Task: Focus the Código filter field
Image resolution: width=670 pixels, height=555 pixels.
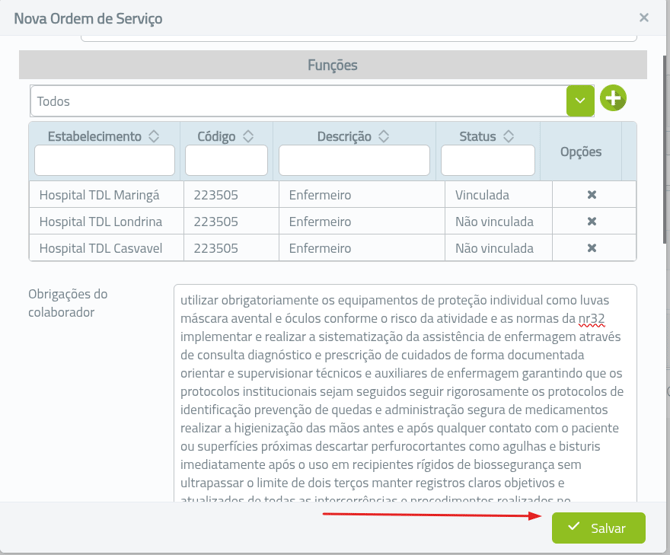Action: [226, 160]
